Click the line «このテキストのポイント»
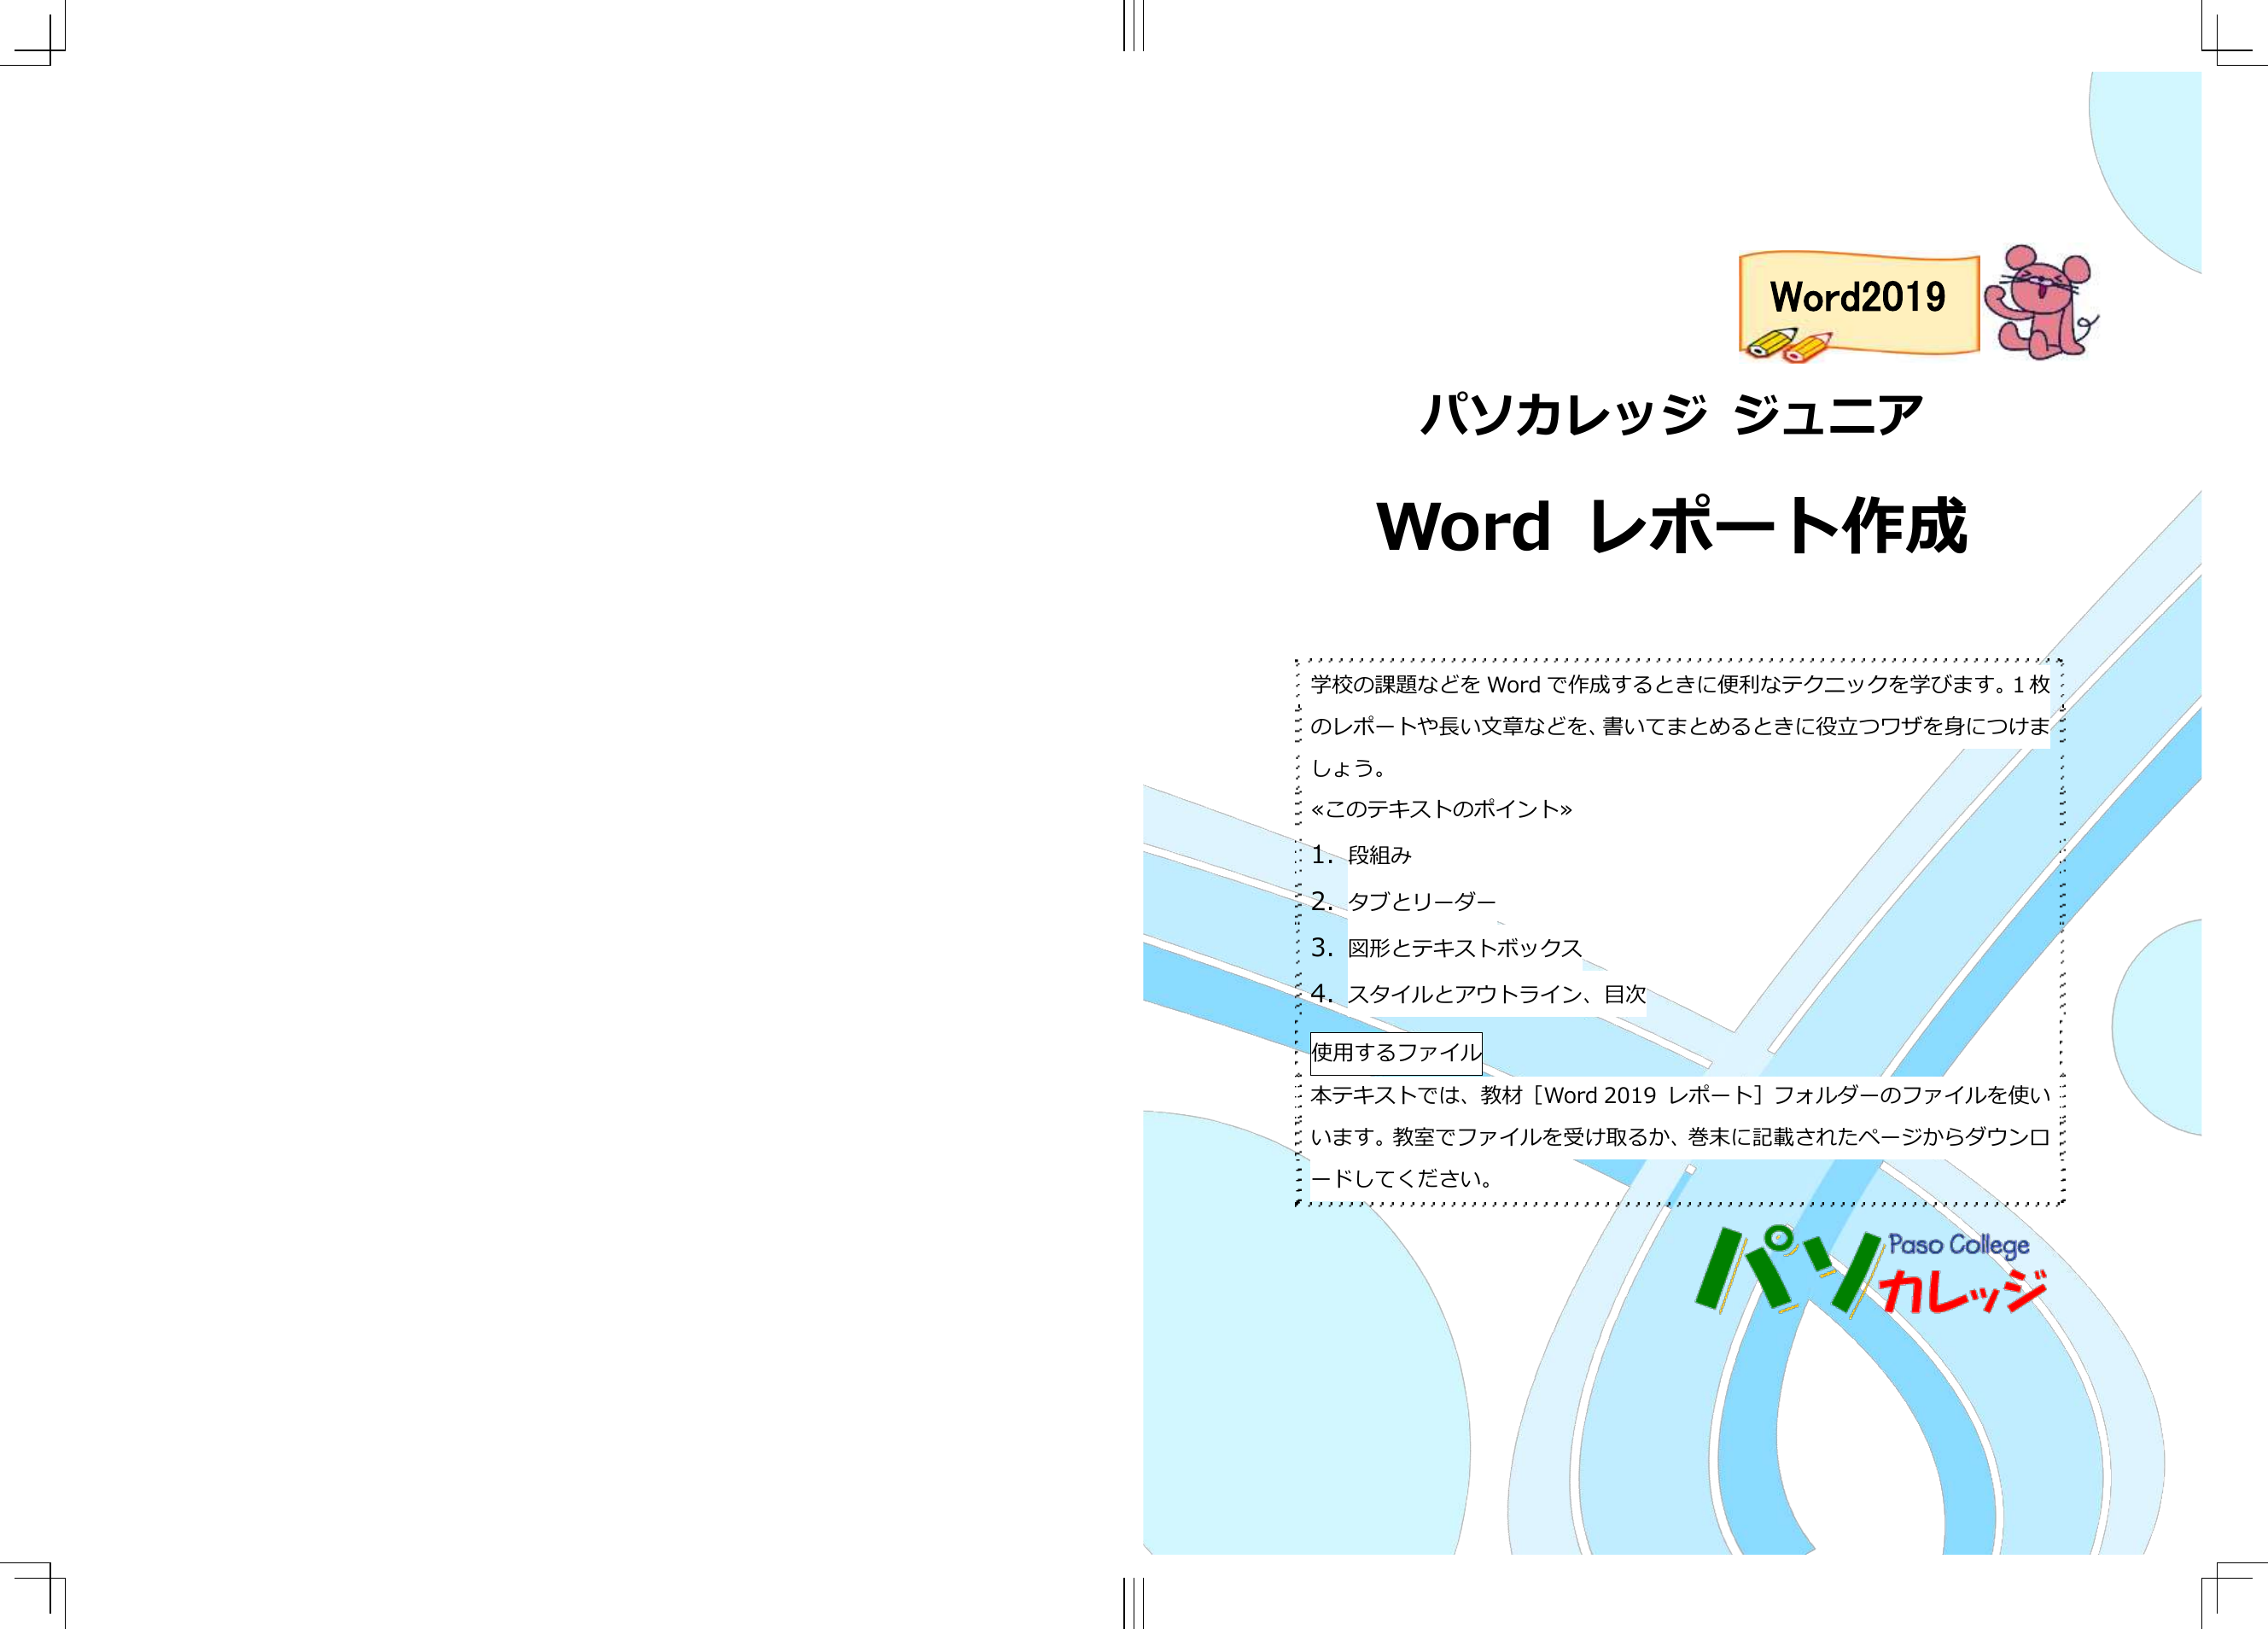 click(x=1441, y=809)
